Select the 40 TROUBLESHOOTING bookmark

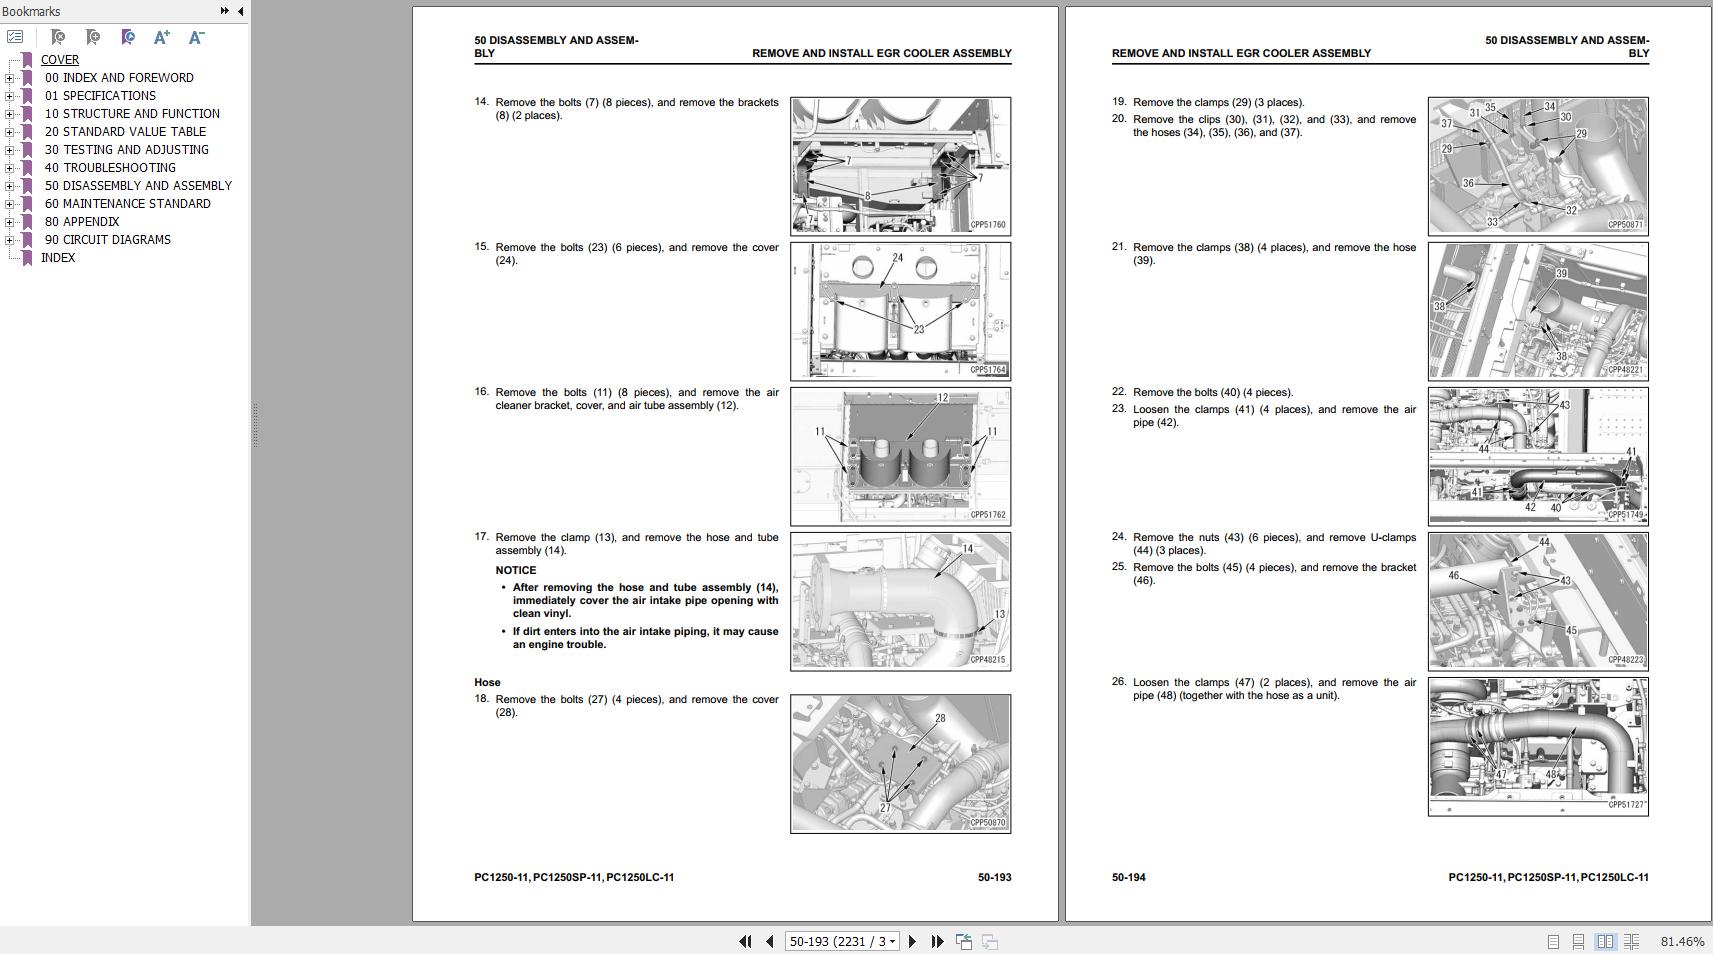109,168
